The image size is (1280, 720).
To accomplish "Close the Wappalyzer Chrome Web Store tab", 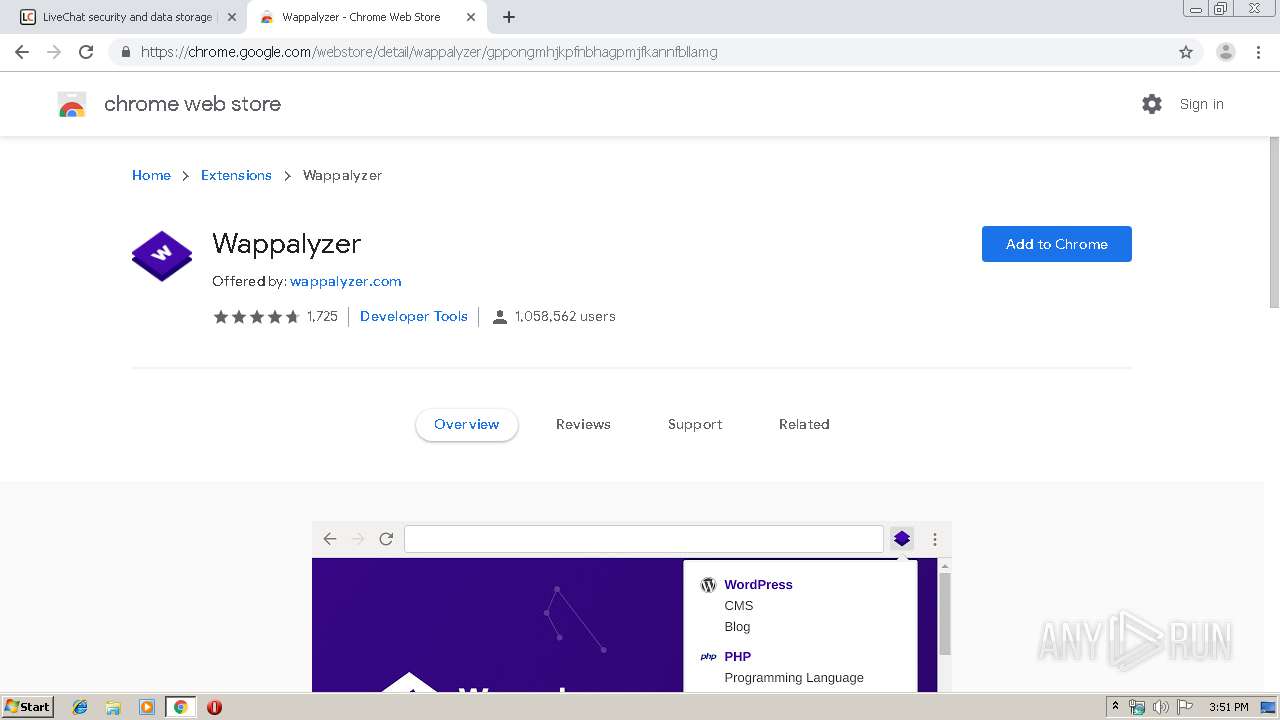I will click(471, 17).
